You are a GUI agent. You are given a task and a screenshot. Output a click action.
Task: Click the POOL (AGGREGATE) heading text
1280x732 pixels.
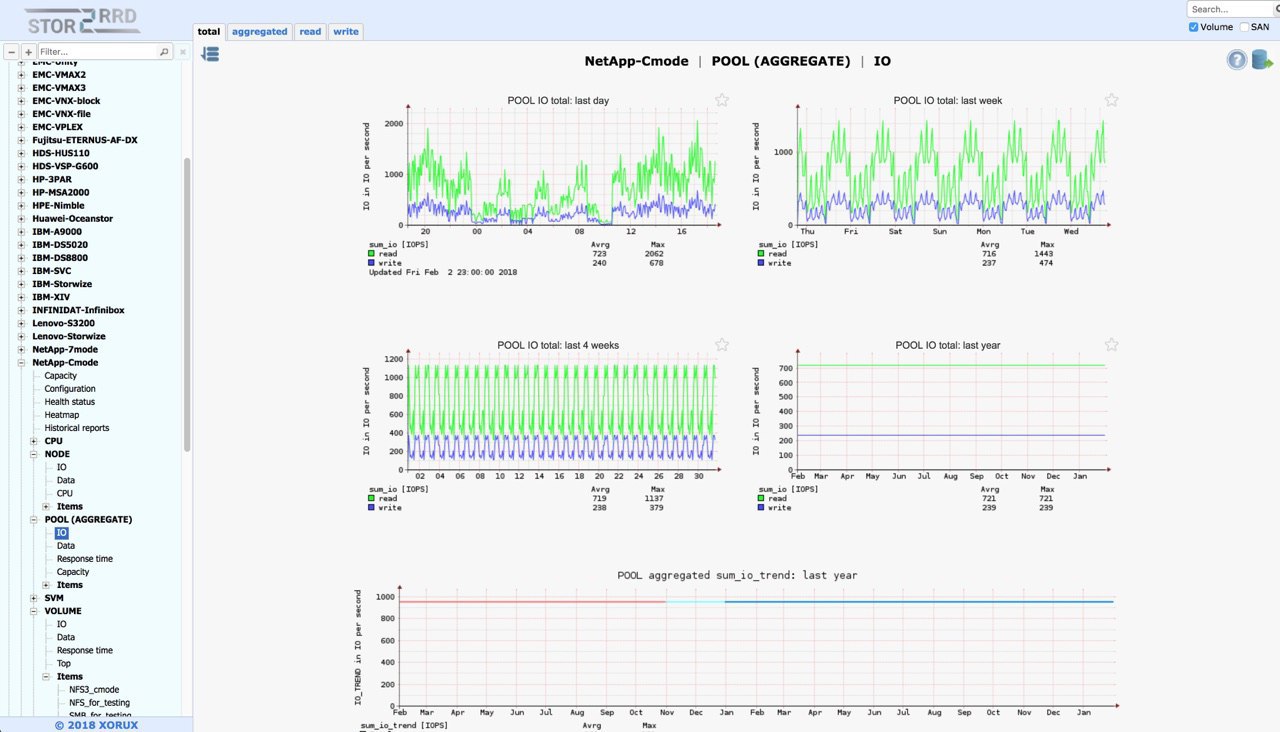pyautogui.click(x=781, y=61)
